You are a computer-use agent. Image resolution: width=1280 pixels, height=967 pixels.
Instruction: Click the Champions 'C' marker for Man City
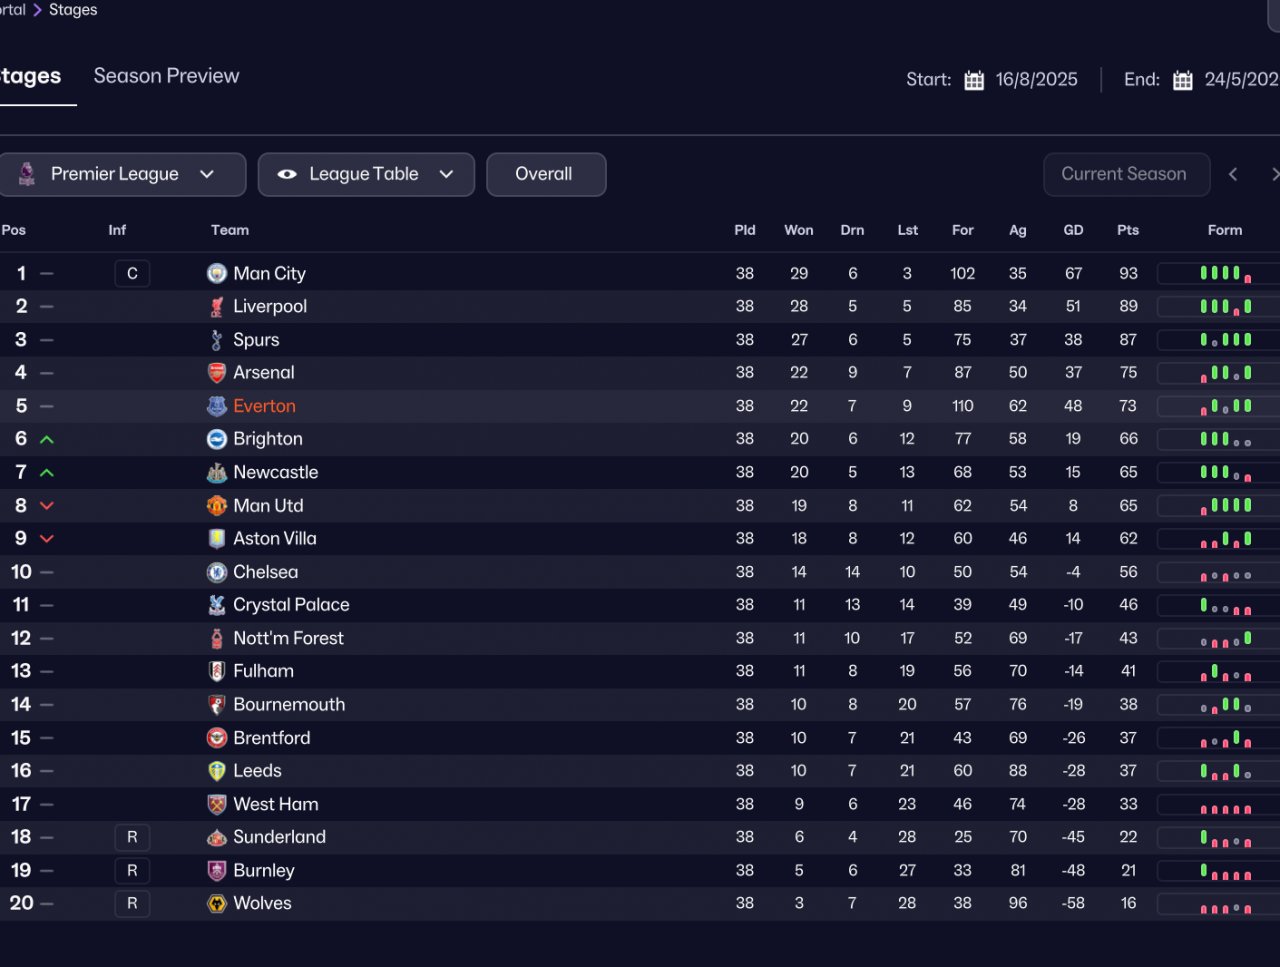pyautogui.click(x=132, y=273)
